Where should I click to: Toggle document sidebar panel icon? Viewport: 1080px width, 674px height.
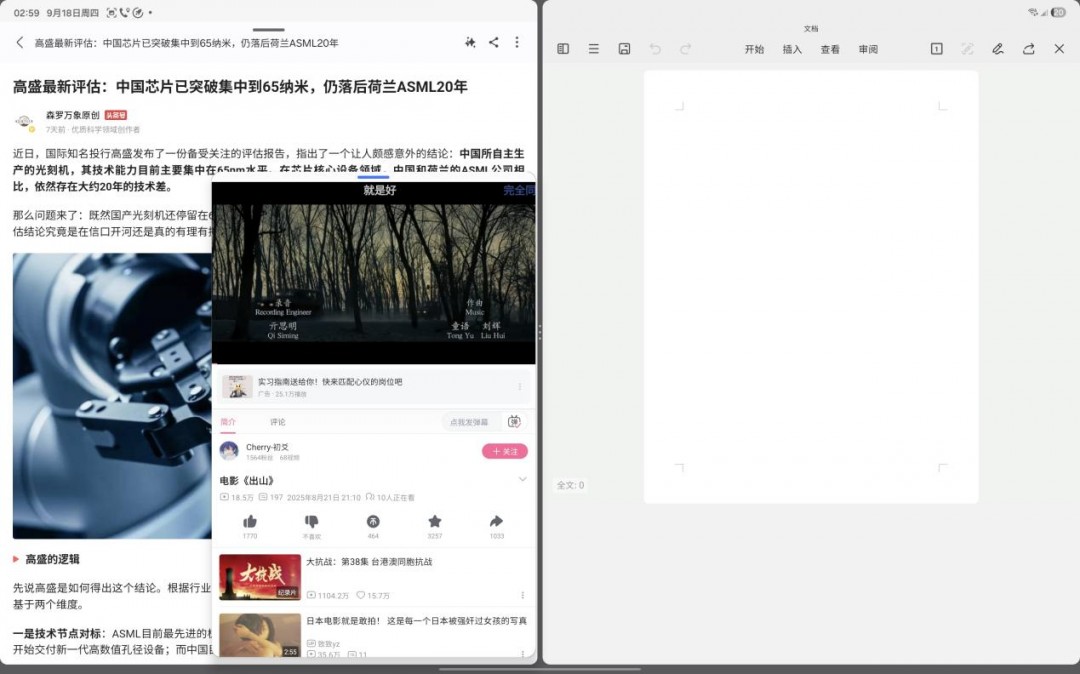pos(563,49)
